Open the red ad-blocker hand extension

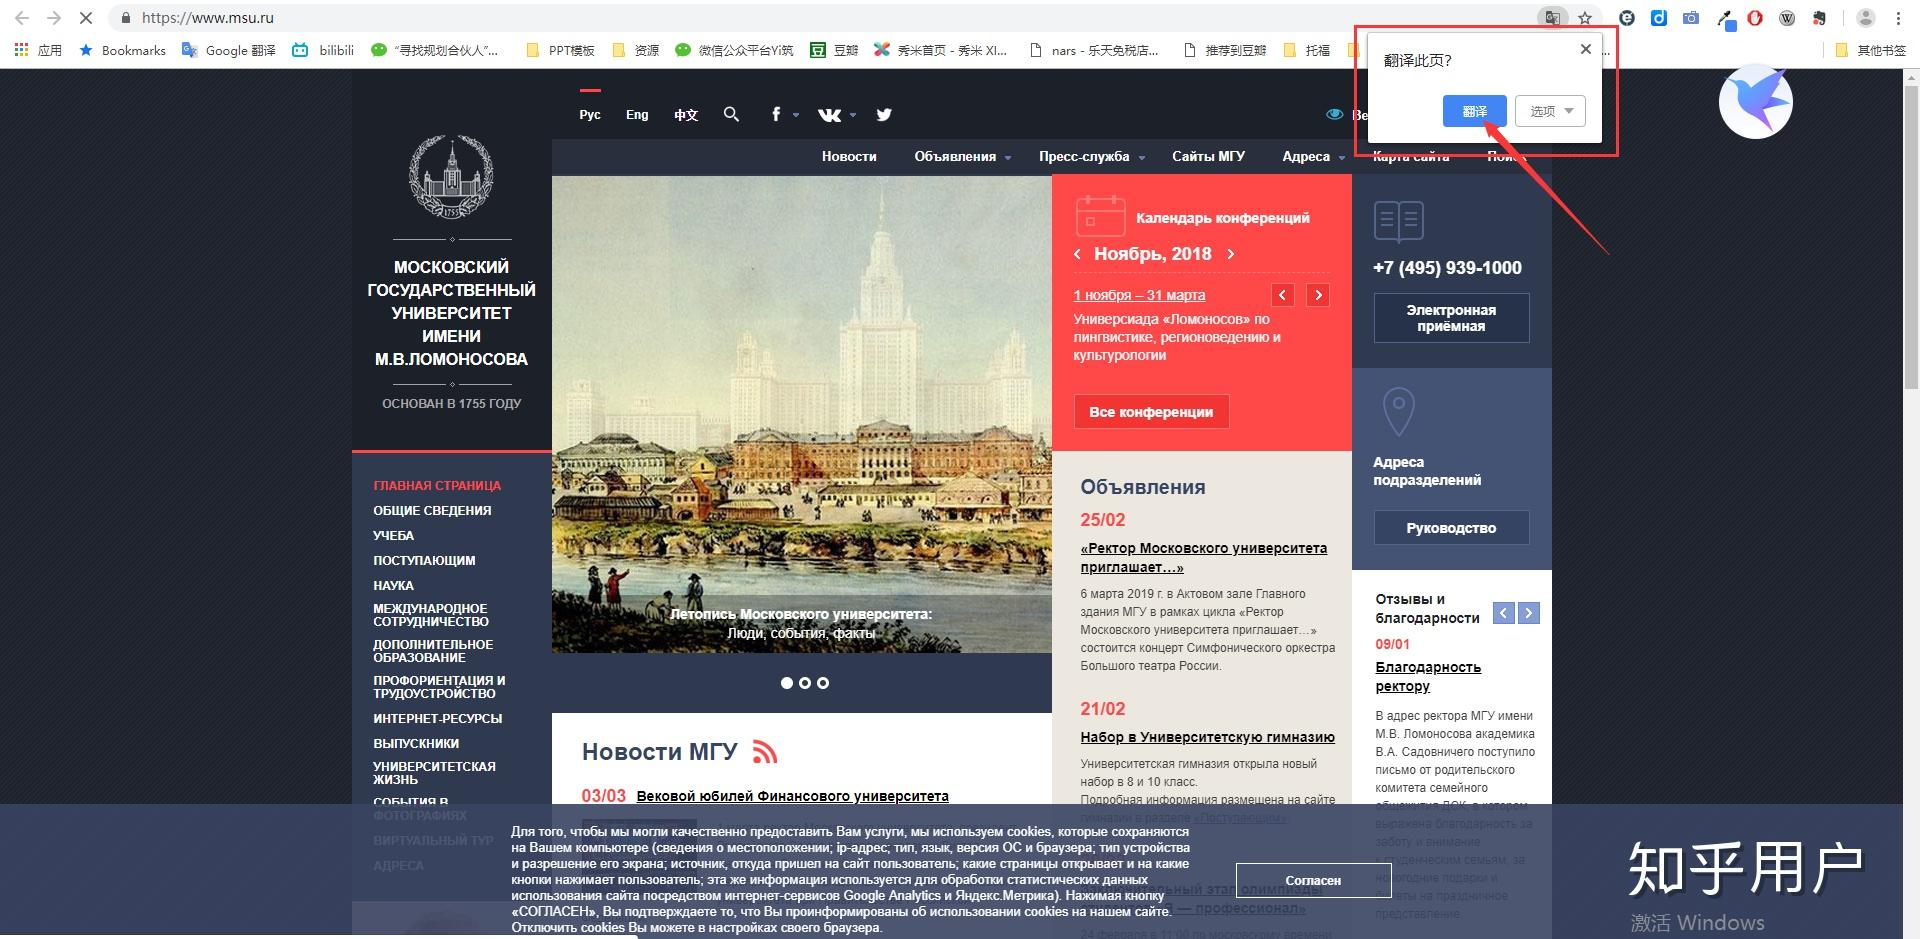pos(1755,18)
